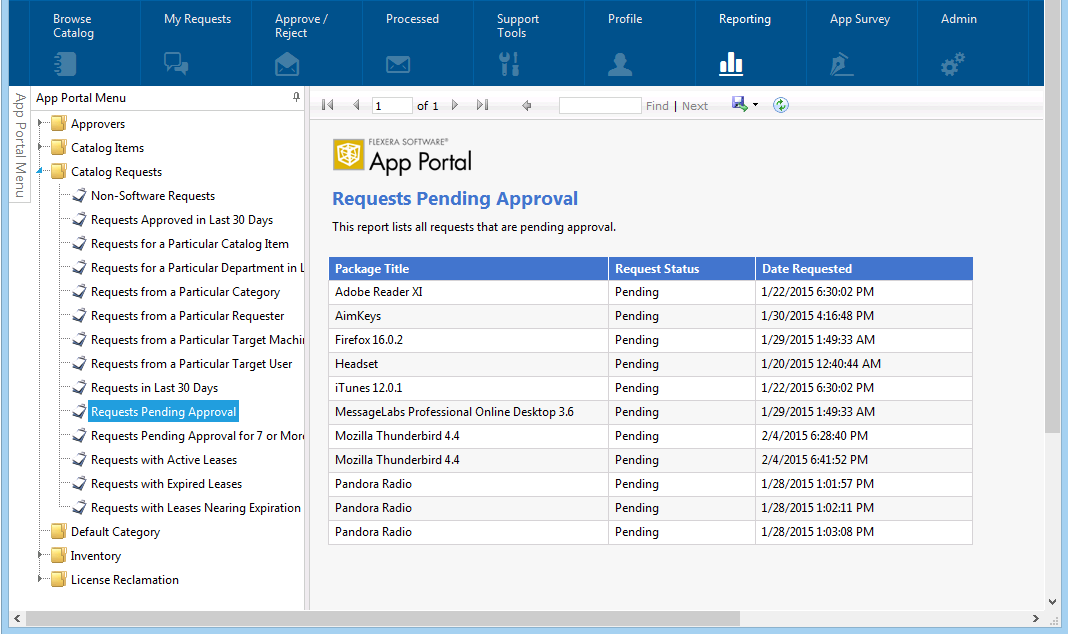Image resolution: width=1068 pixels, height=634 pixels.
Task: Jump to the last report page
Action: click(x=482, y=105)
